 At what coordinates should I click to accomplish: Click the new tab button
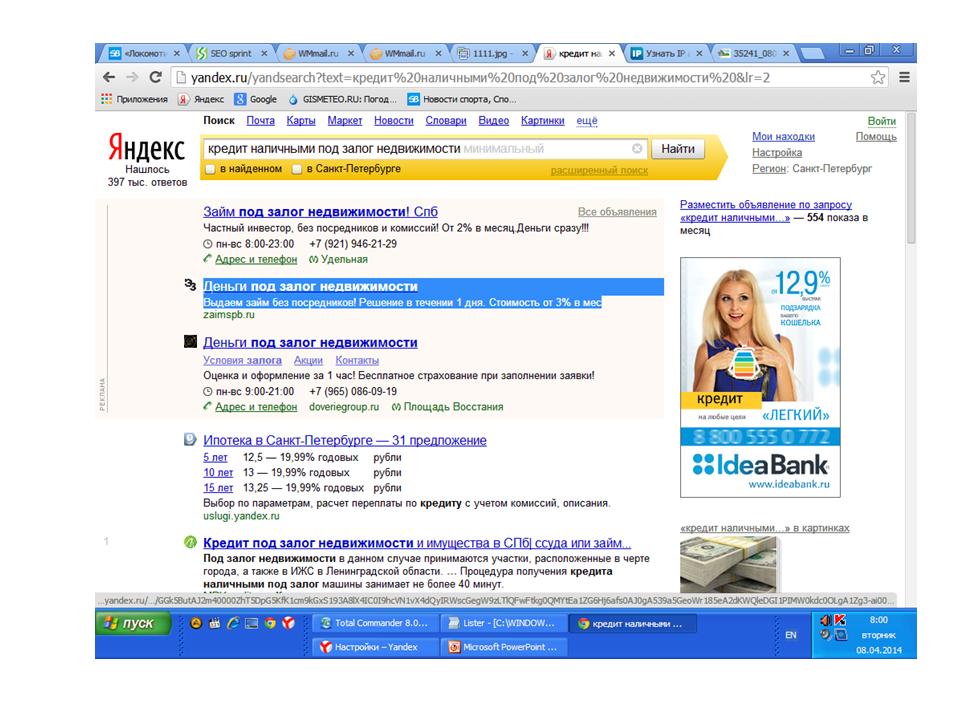tap(812, 54)
